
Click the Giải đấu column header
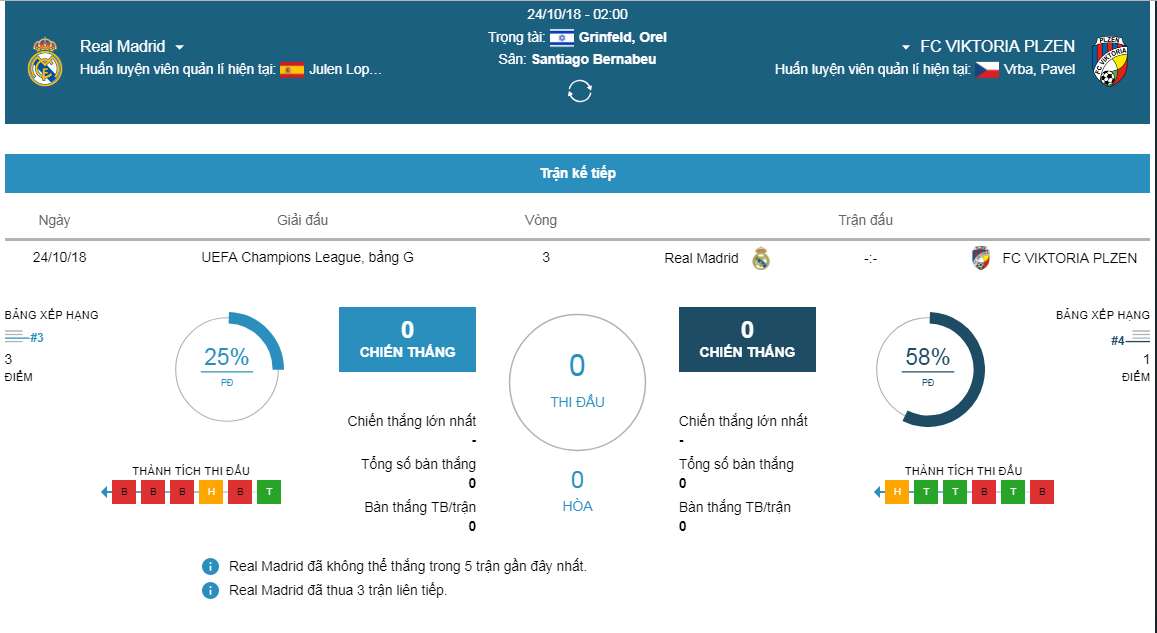coord(303,220)
